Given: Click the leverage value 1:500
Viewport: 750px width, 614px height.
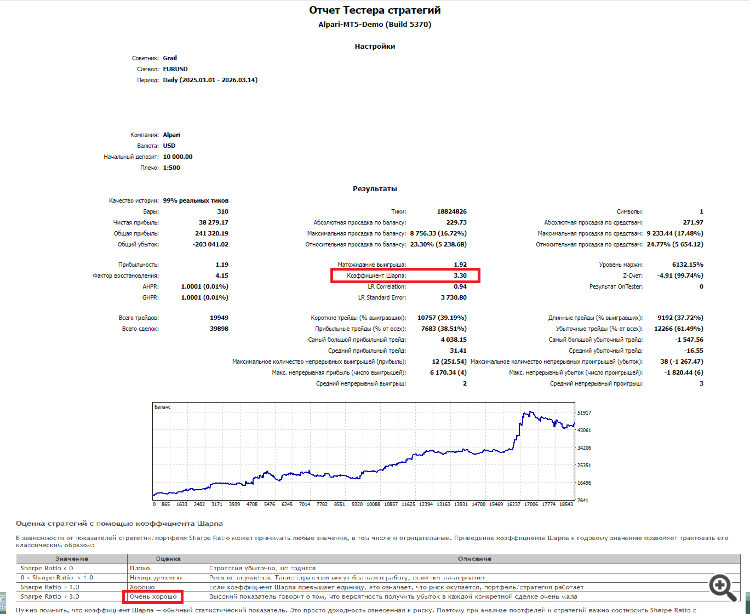Looking at the screenshot, I should 171,168.
